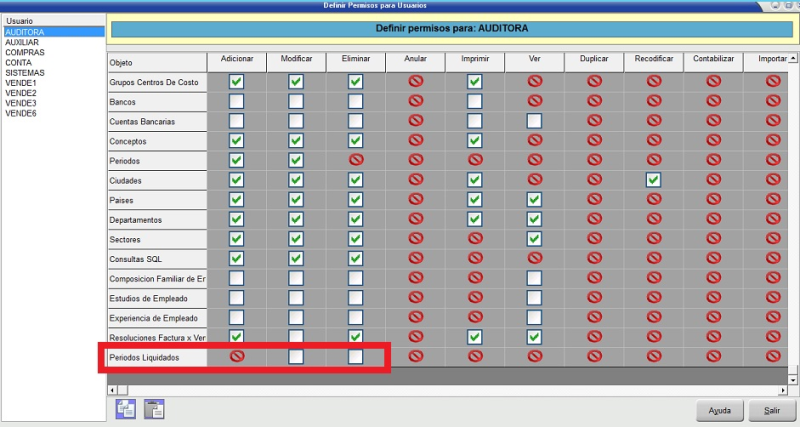
Task: Click the prohibited icon for Paises Recodificar
Action: [653, 199]
